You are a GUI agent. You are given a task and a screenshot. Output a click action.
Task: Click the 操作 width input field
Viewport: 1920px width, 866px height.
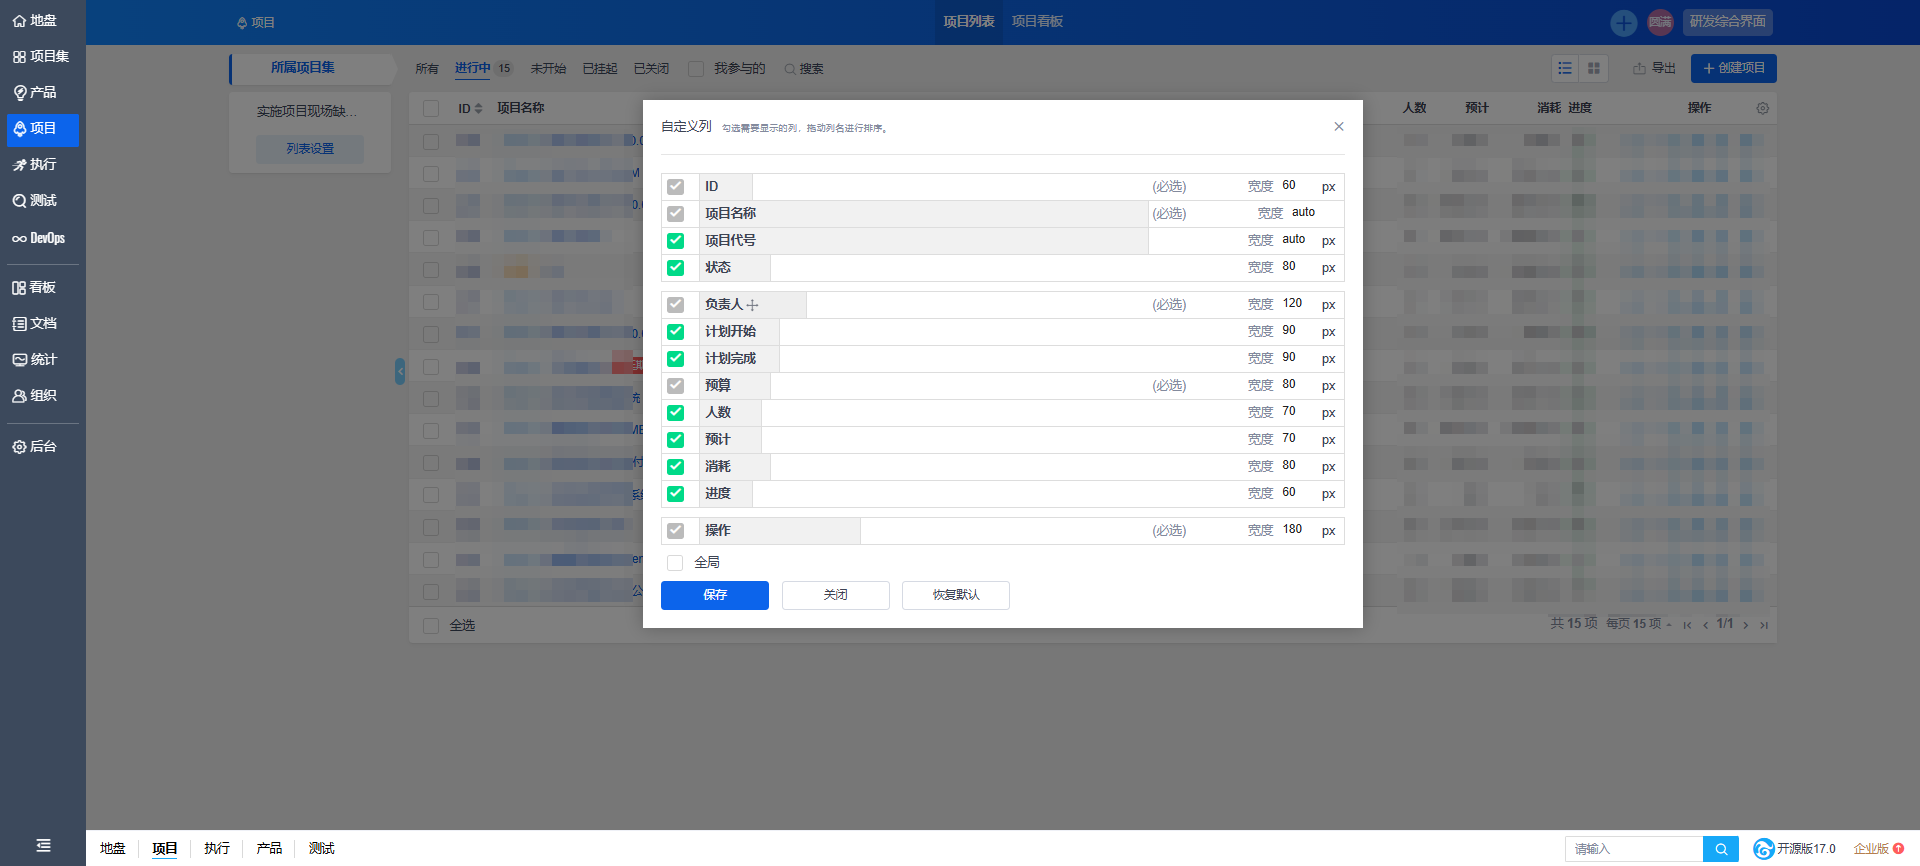tap(1298, 530)
